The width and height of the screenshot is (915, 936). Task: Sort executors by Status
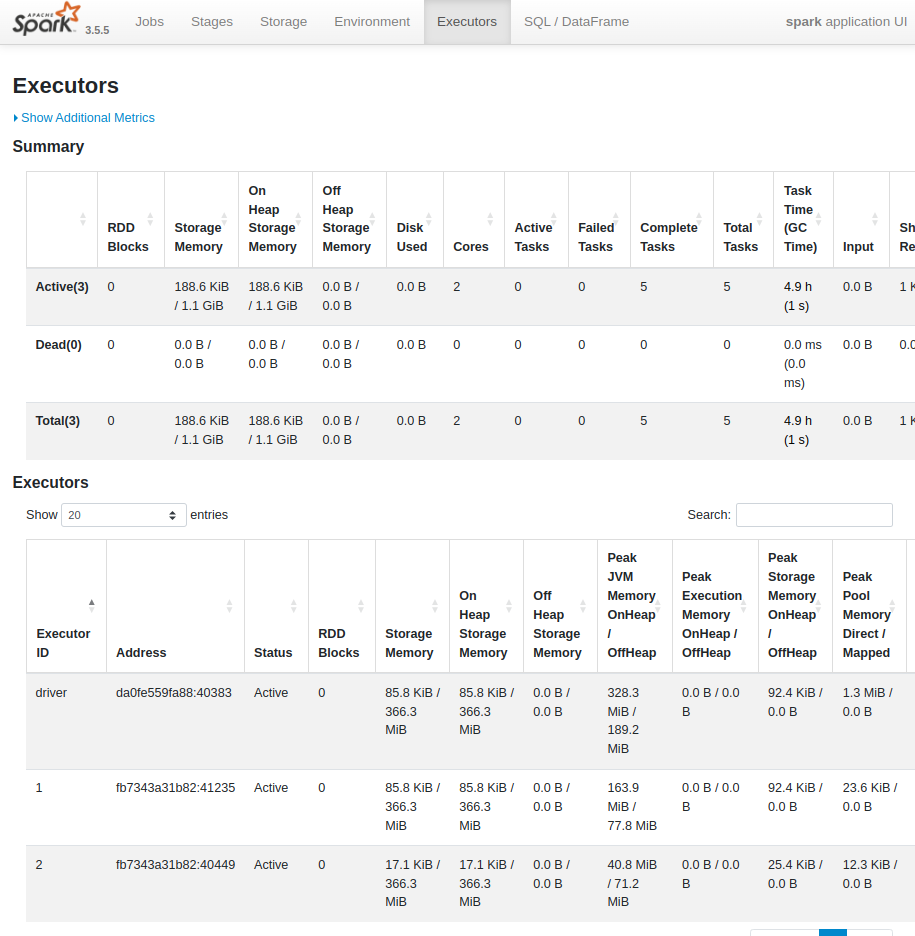click(276, 606)
